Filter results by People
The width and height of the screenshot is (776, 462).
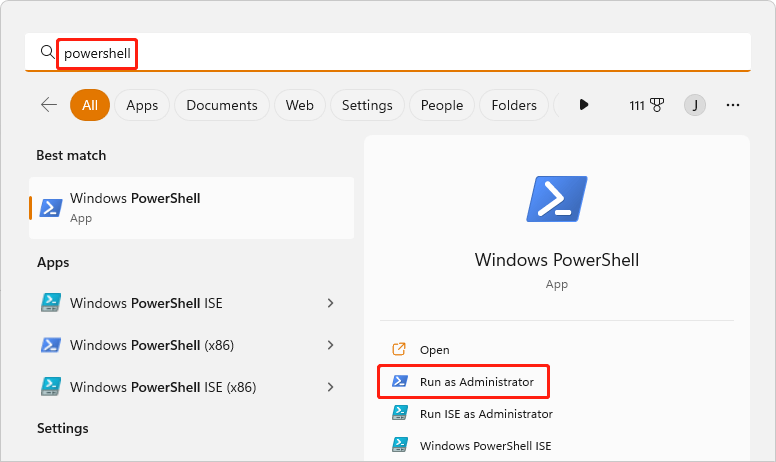[x=441, y=105]
